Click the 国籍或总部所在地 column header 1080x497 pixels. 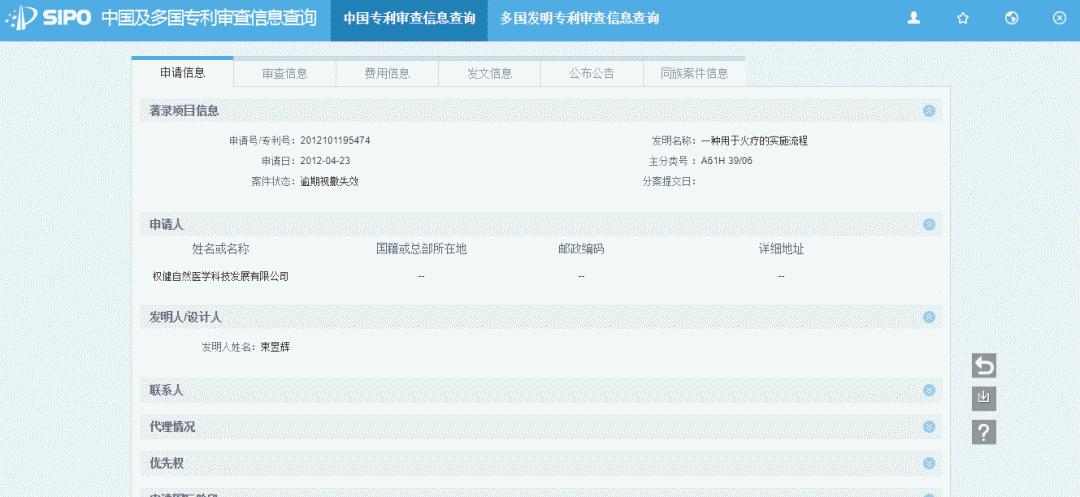tap(422, 249)
